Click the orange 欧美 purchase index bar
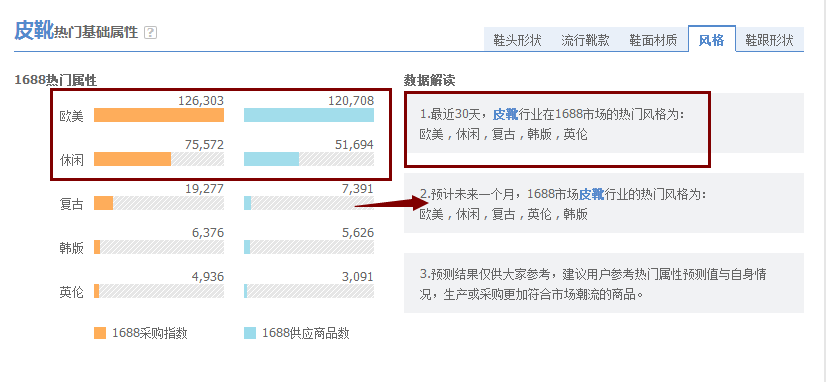Screen dimensions: 826x382 159,115
